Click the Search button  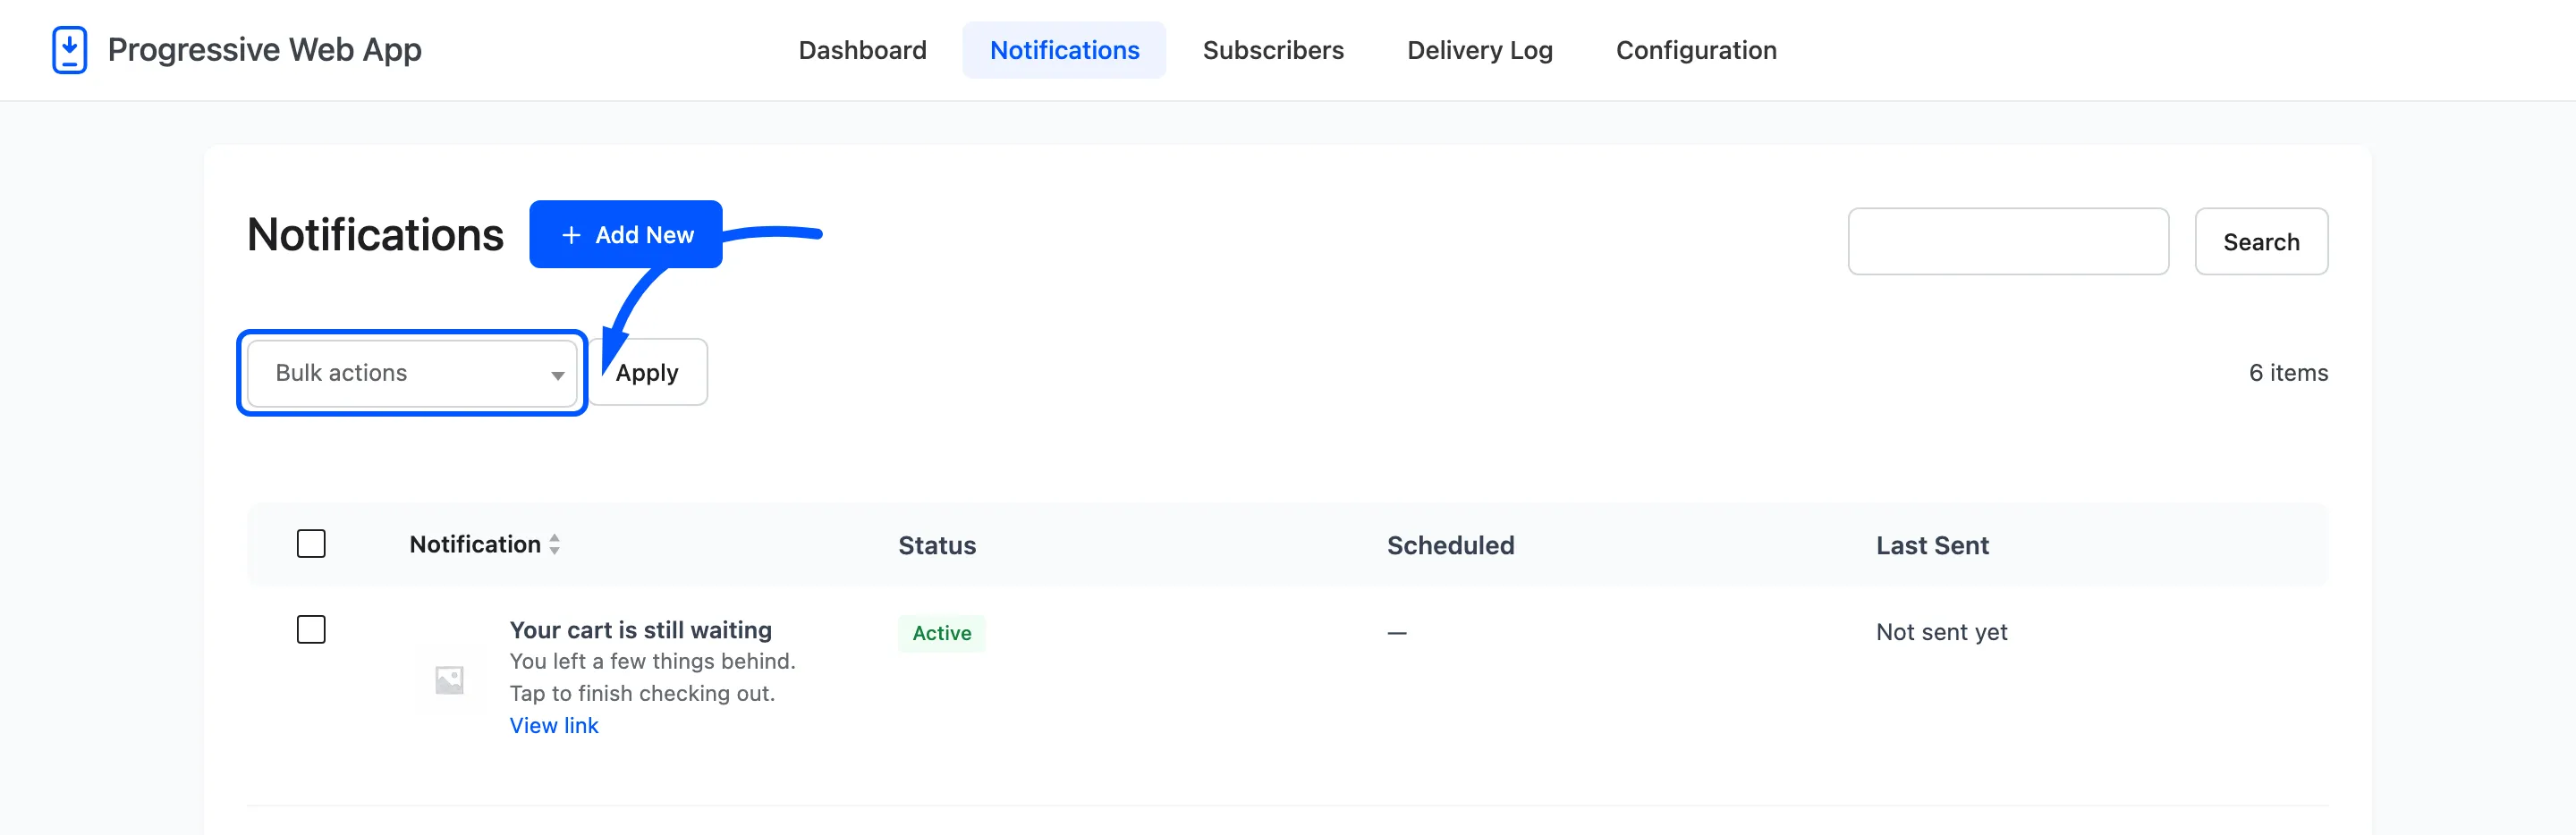[x=2261, y=241]
